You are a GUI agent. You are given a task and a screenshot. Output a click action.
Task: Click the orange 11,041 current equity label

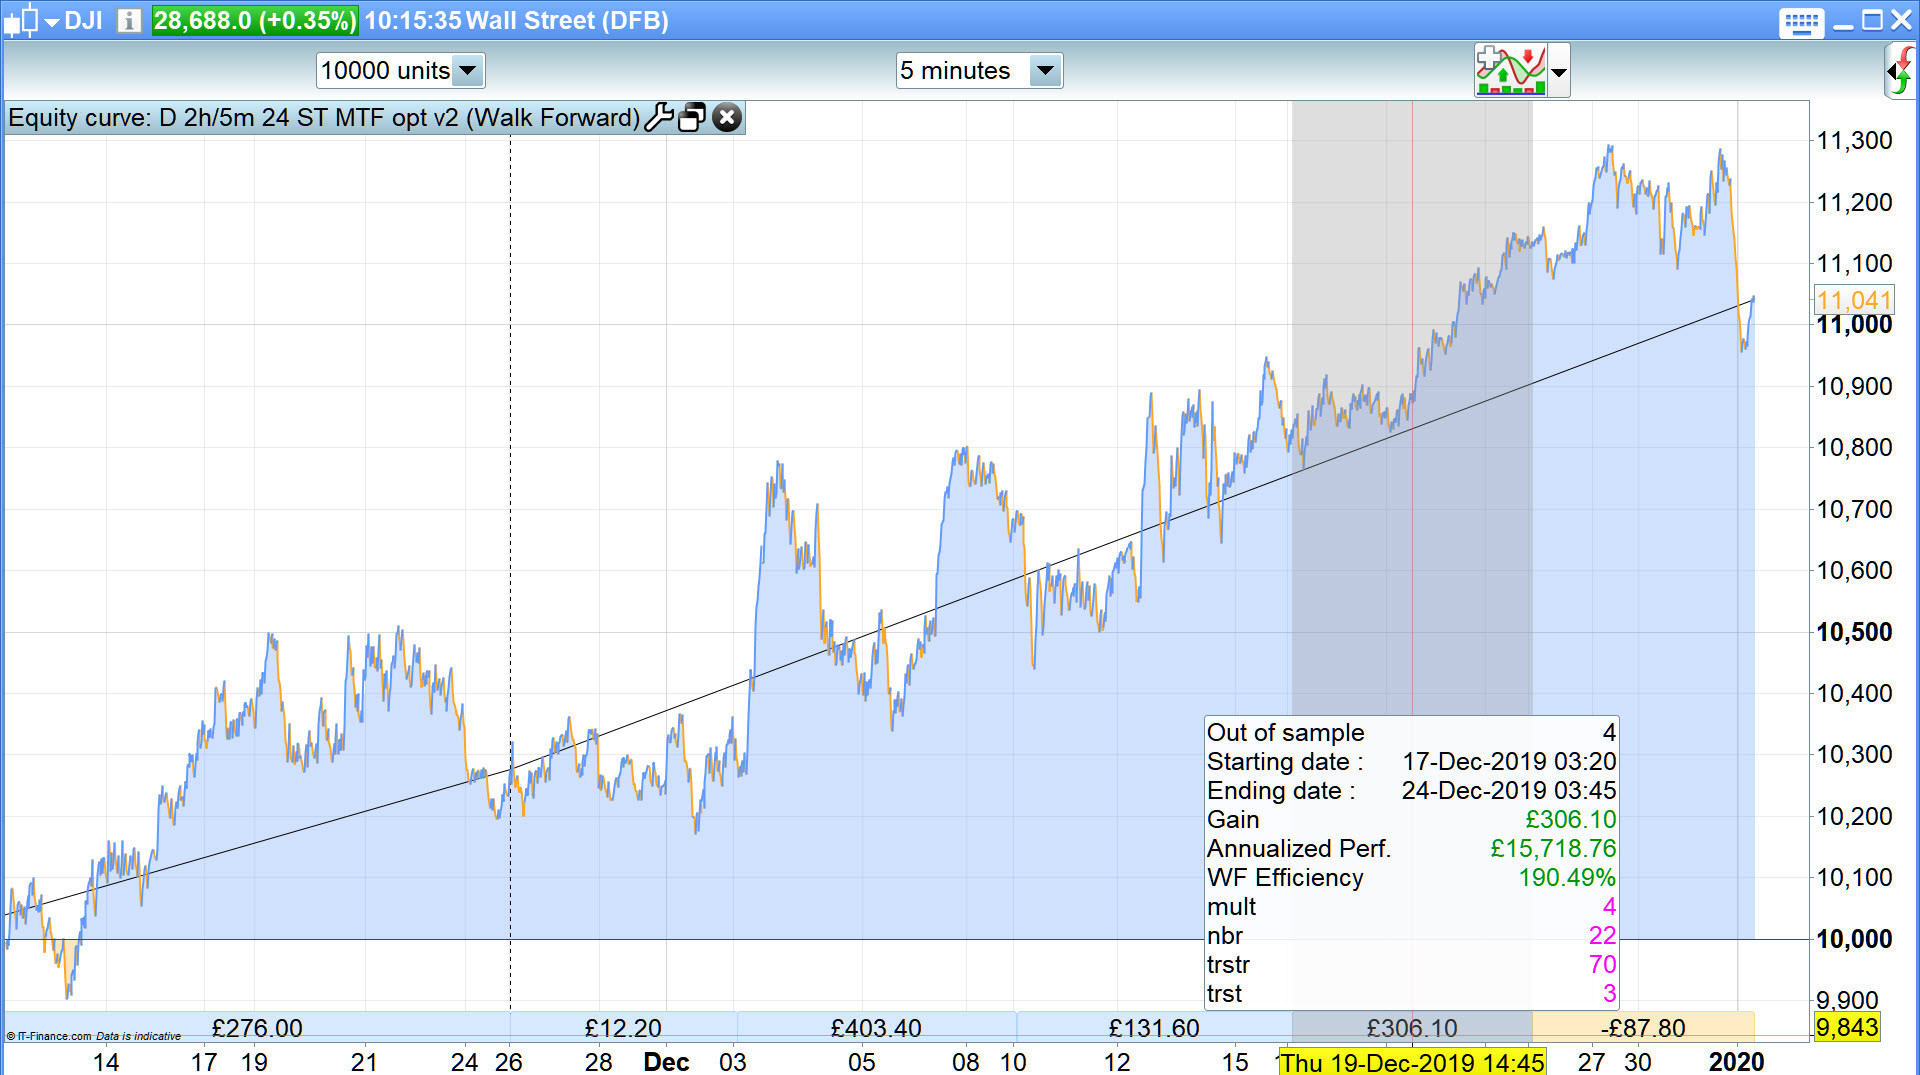(x=1854, y=300)
